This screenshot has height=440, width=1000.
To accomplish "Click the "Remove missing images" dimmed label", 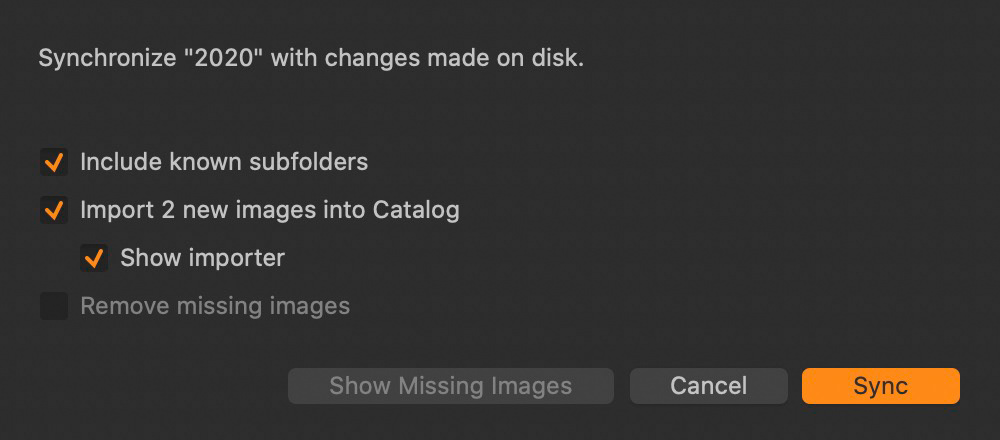I will (215, 306).
